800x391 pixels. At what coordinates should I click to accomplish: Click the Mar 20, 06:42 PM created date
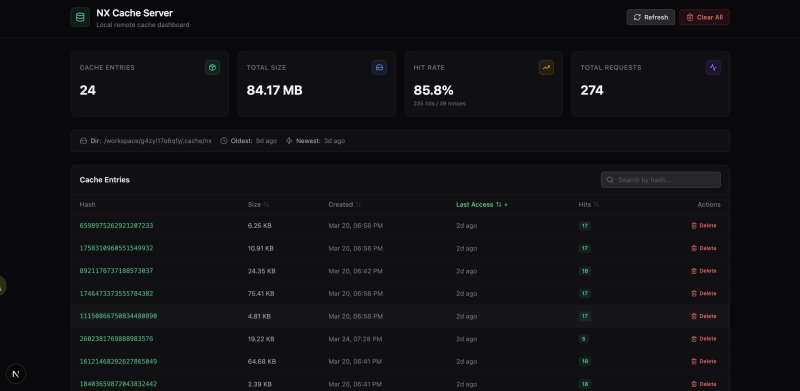pyautogui.click(x=355, y=271)
